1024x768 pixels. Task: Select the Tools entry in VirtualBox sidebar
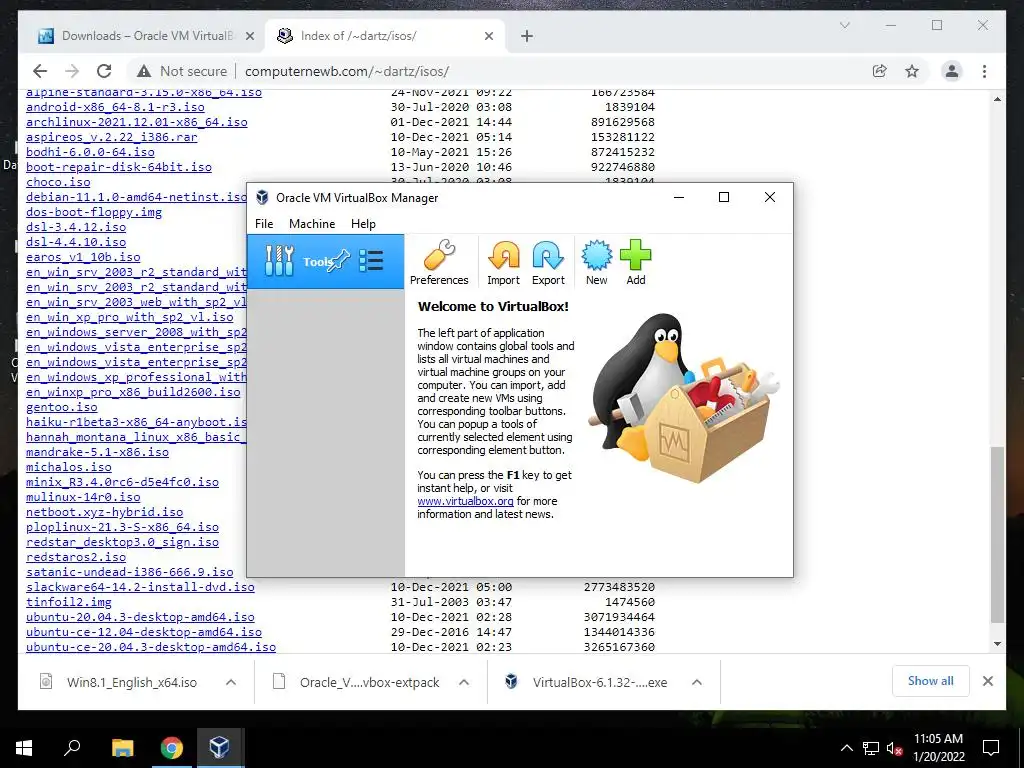pos(325,261)
